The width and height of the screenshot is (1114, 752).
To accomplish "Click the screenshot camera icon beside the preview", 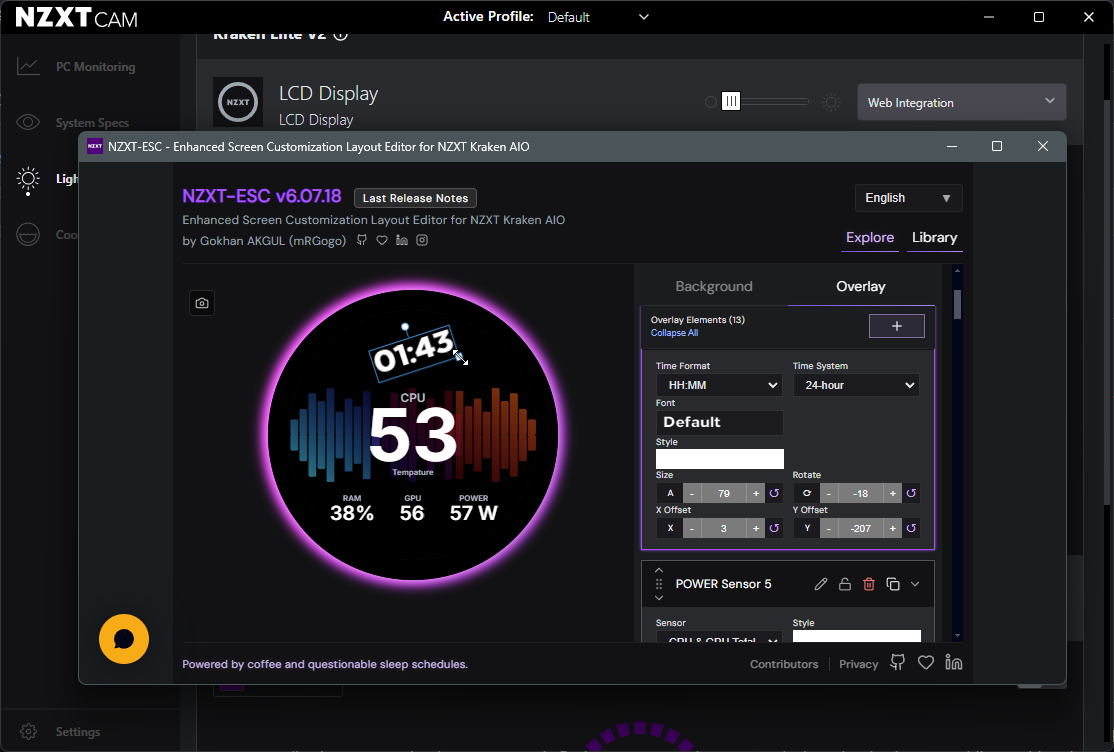I will coord(202,303).
